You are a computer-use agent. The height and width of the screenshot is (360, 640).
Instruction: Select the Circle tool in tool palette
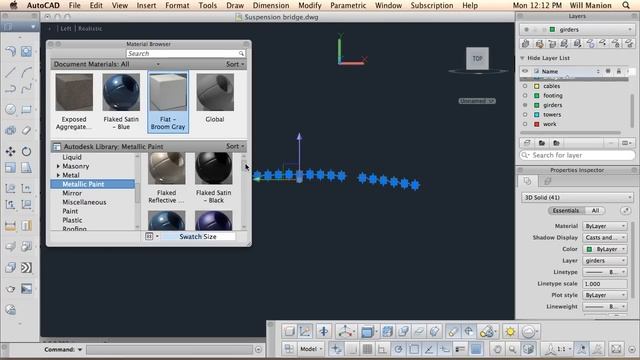(11, 109)
